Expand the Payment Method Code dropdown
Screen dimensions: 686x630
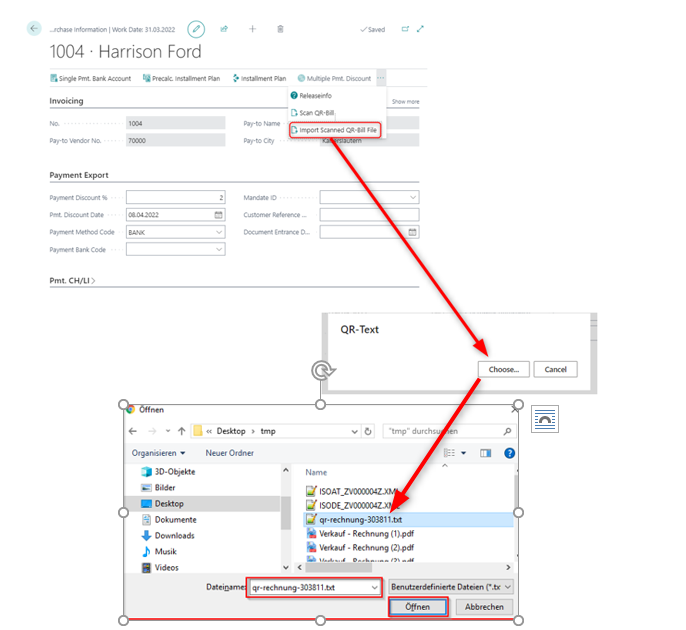coord(219,232)
